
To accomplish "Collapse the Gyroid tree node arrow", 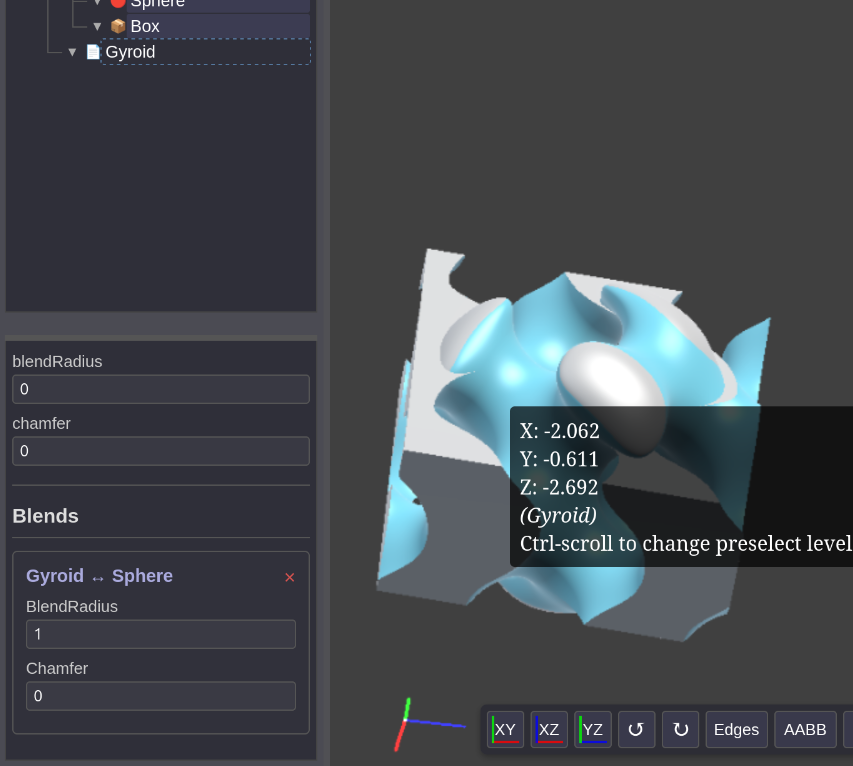I will (x=72, y=52).
